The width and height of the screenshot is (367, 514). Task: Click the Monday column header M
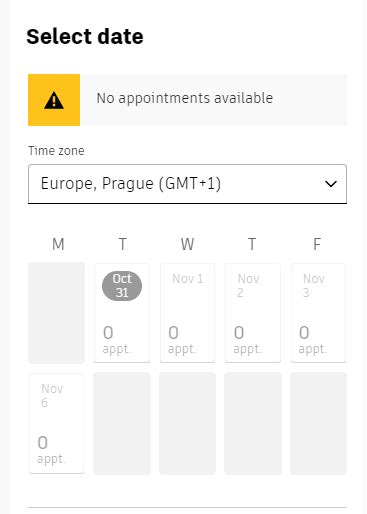click(58, 244)
